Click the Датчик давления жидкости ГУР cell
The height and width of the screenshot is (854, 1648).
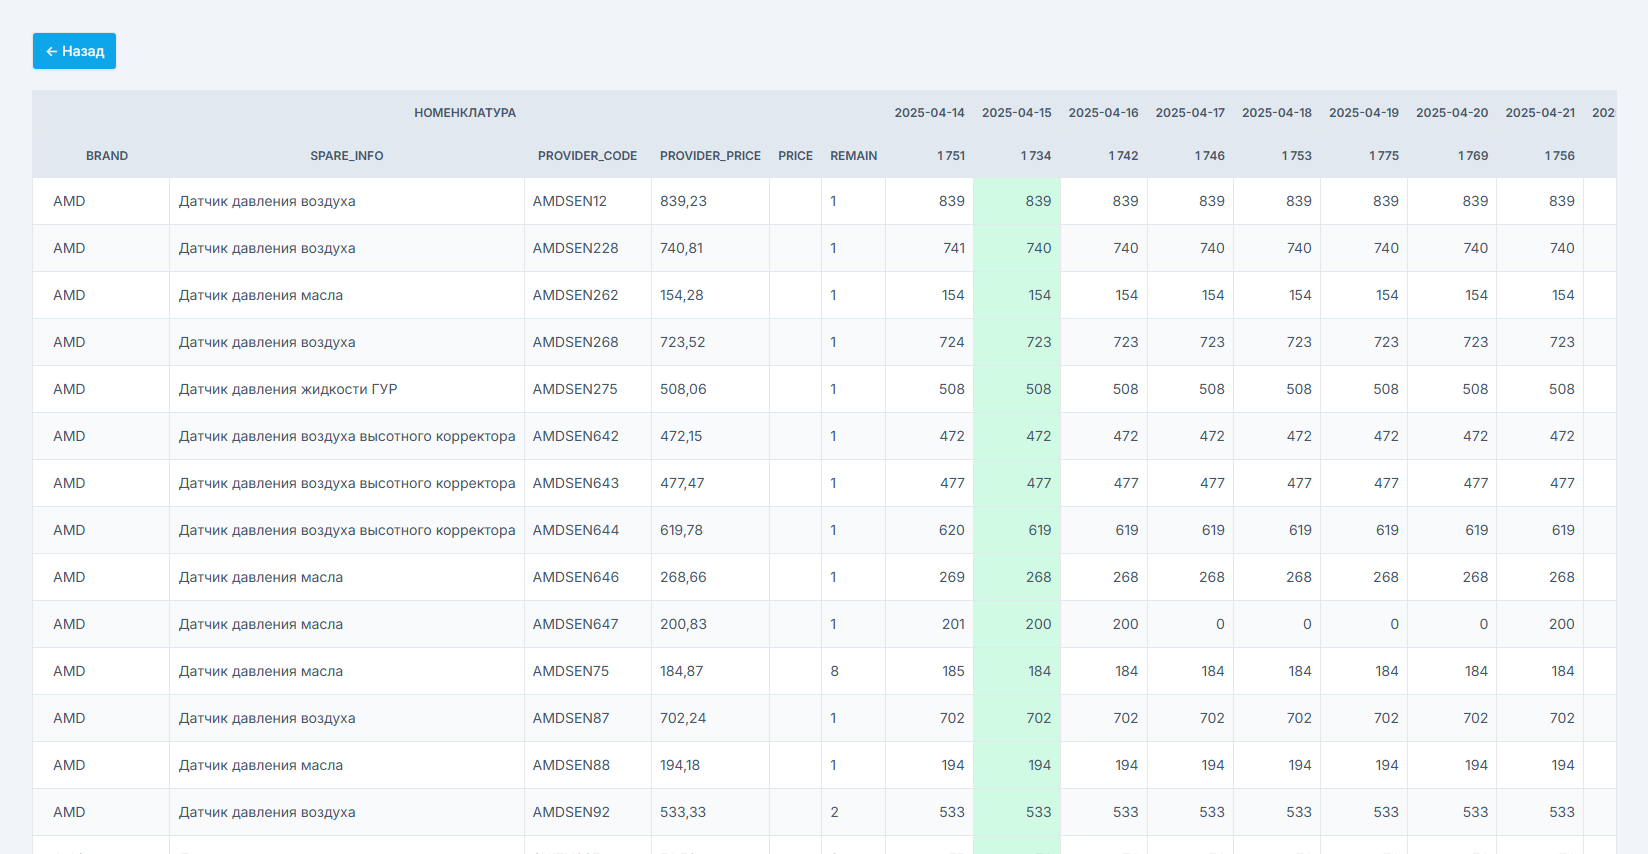[x=288, y=389]
